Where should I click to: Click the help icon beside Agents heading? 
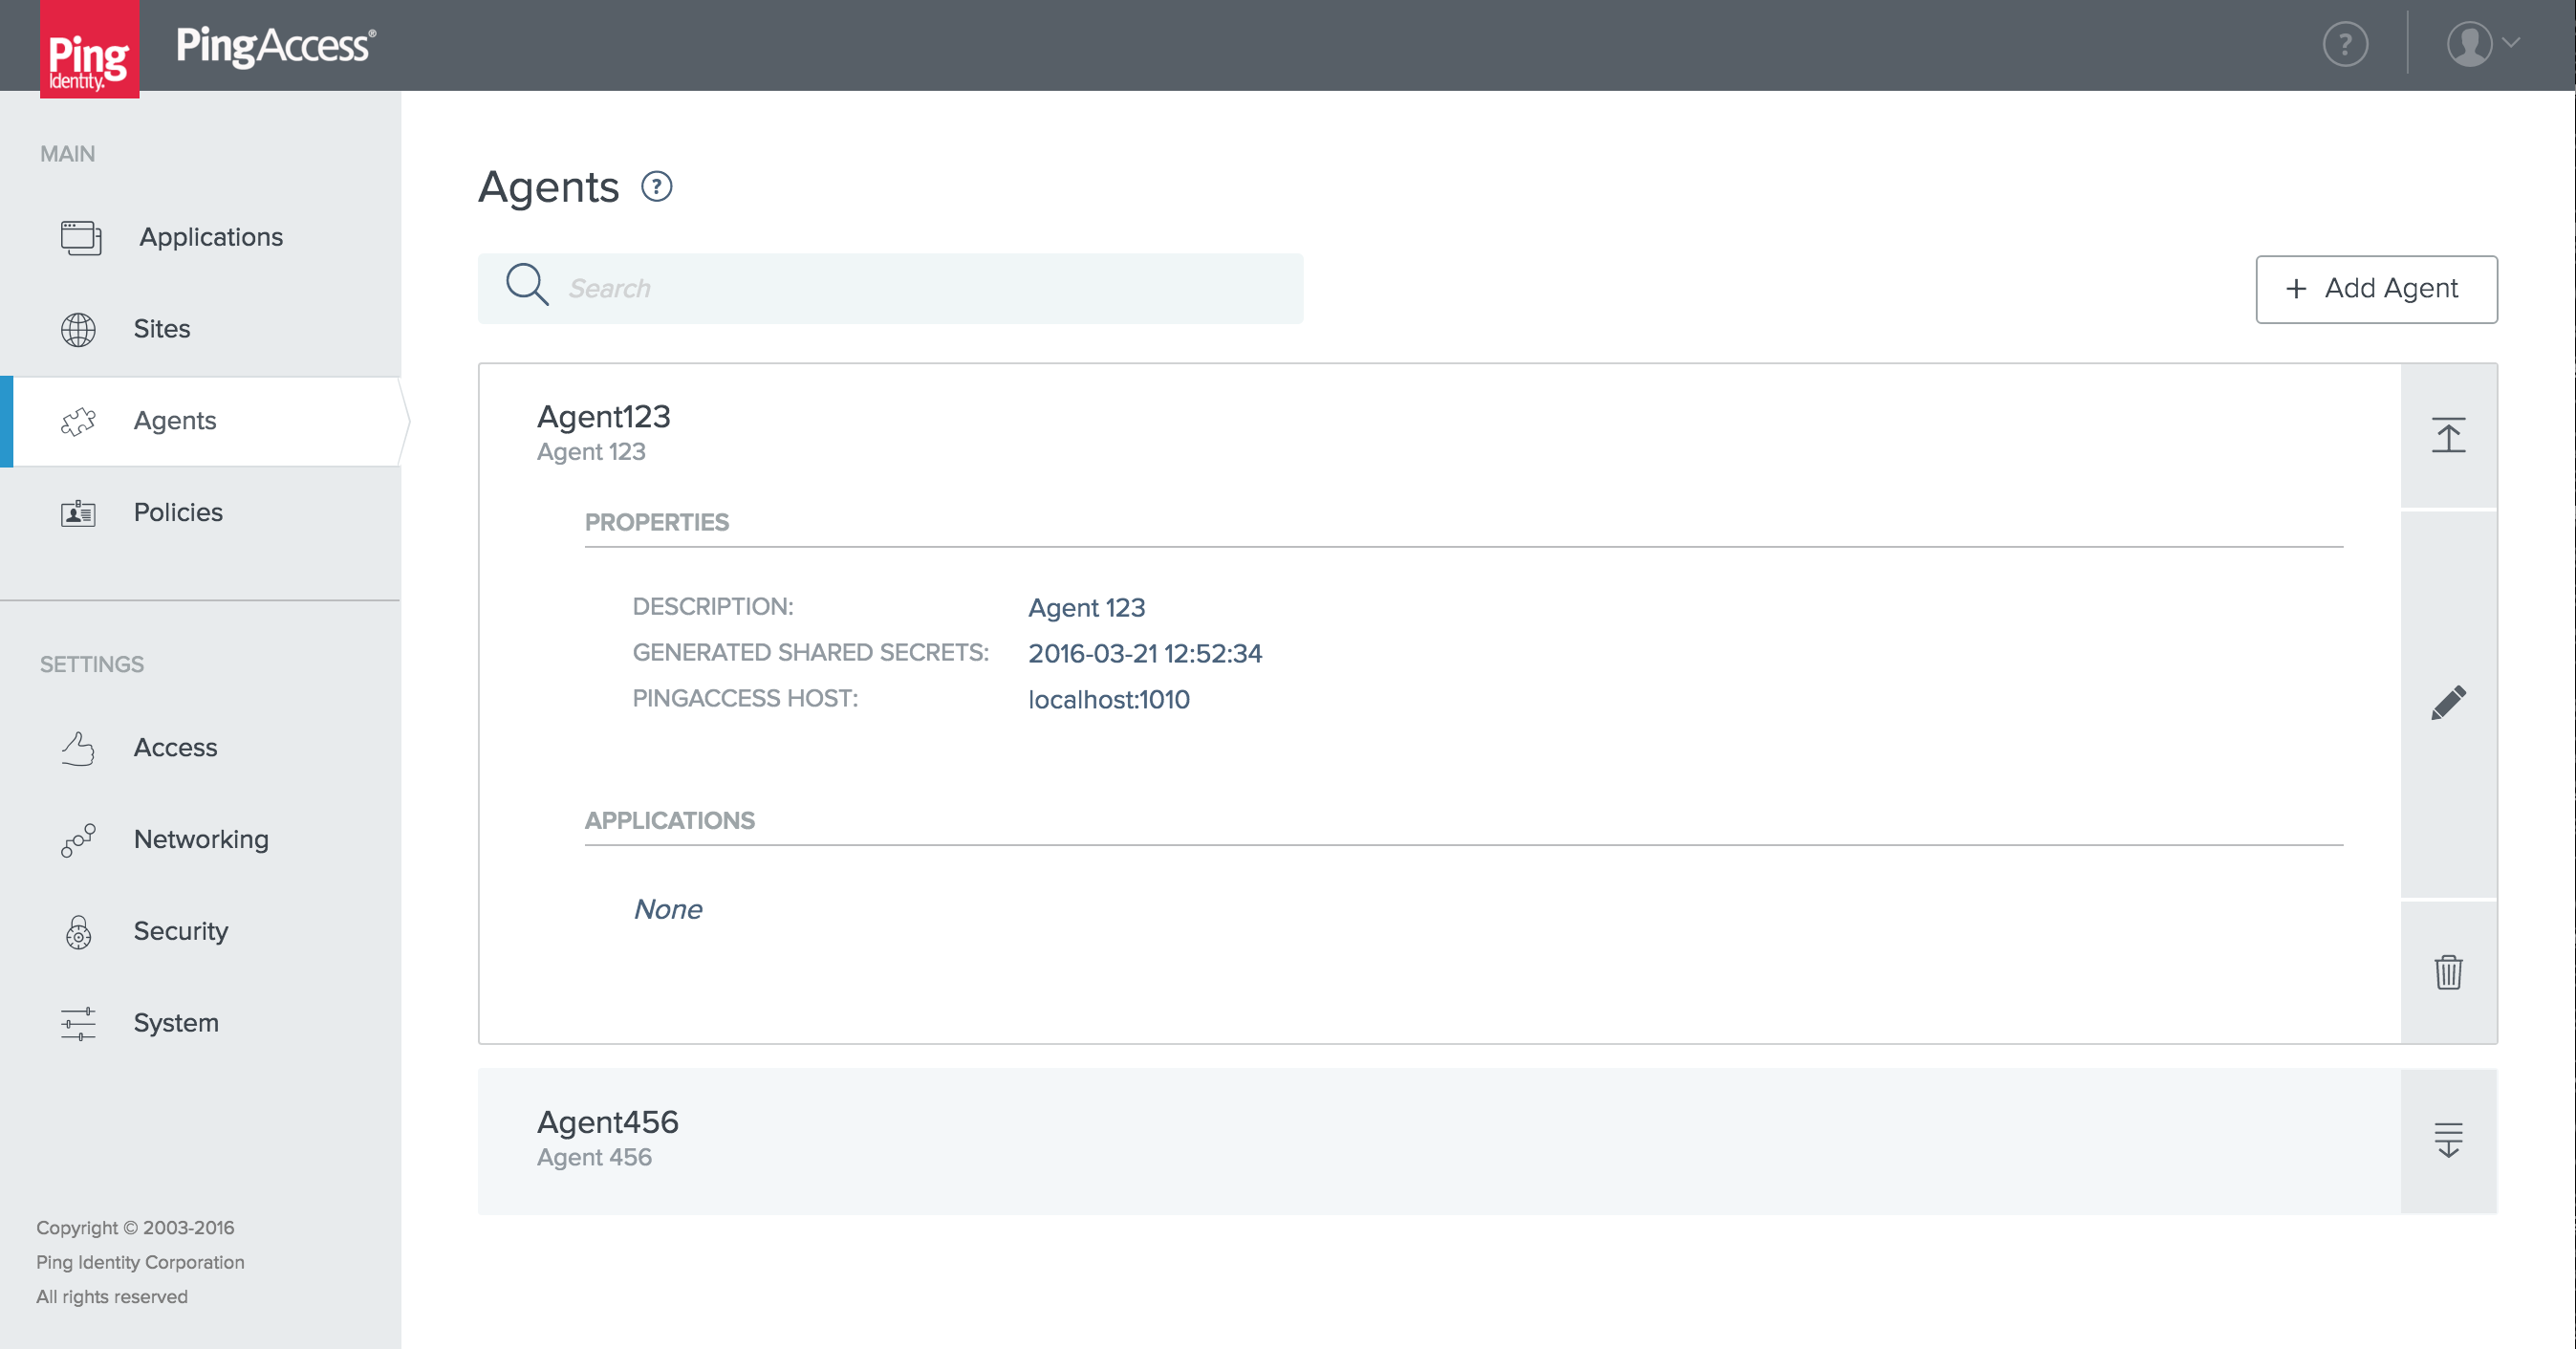click(656, 187)
